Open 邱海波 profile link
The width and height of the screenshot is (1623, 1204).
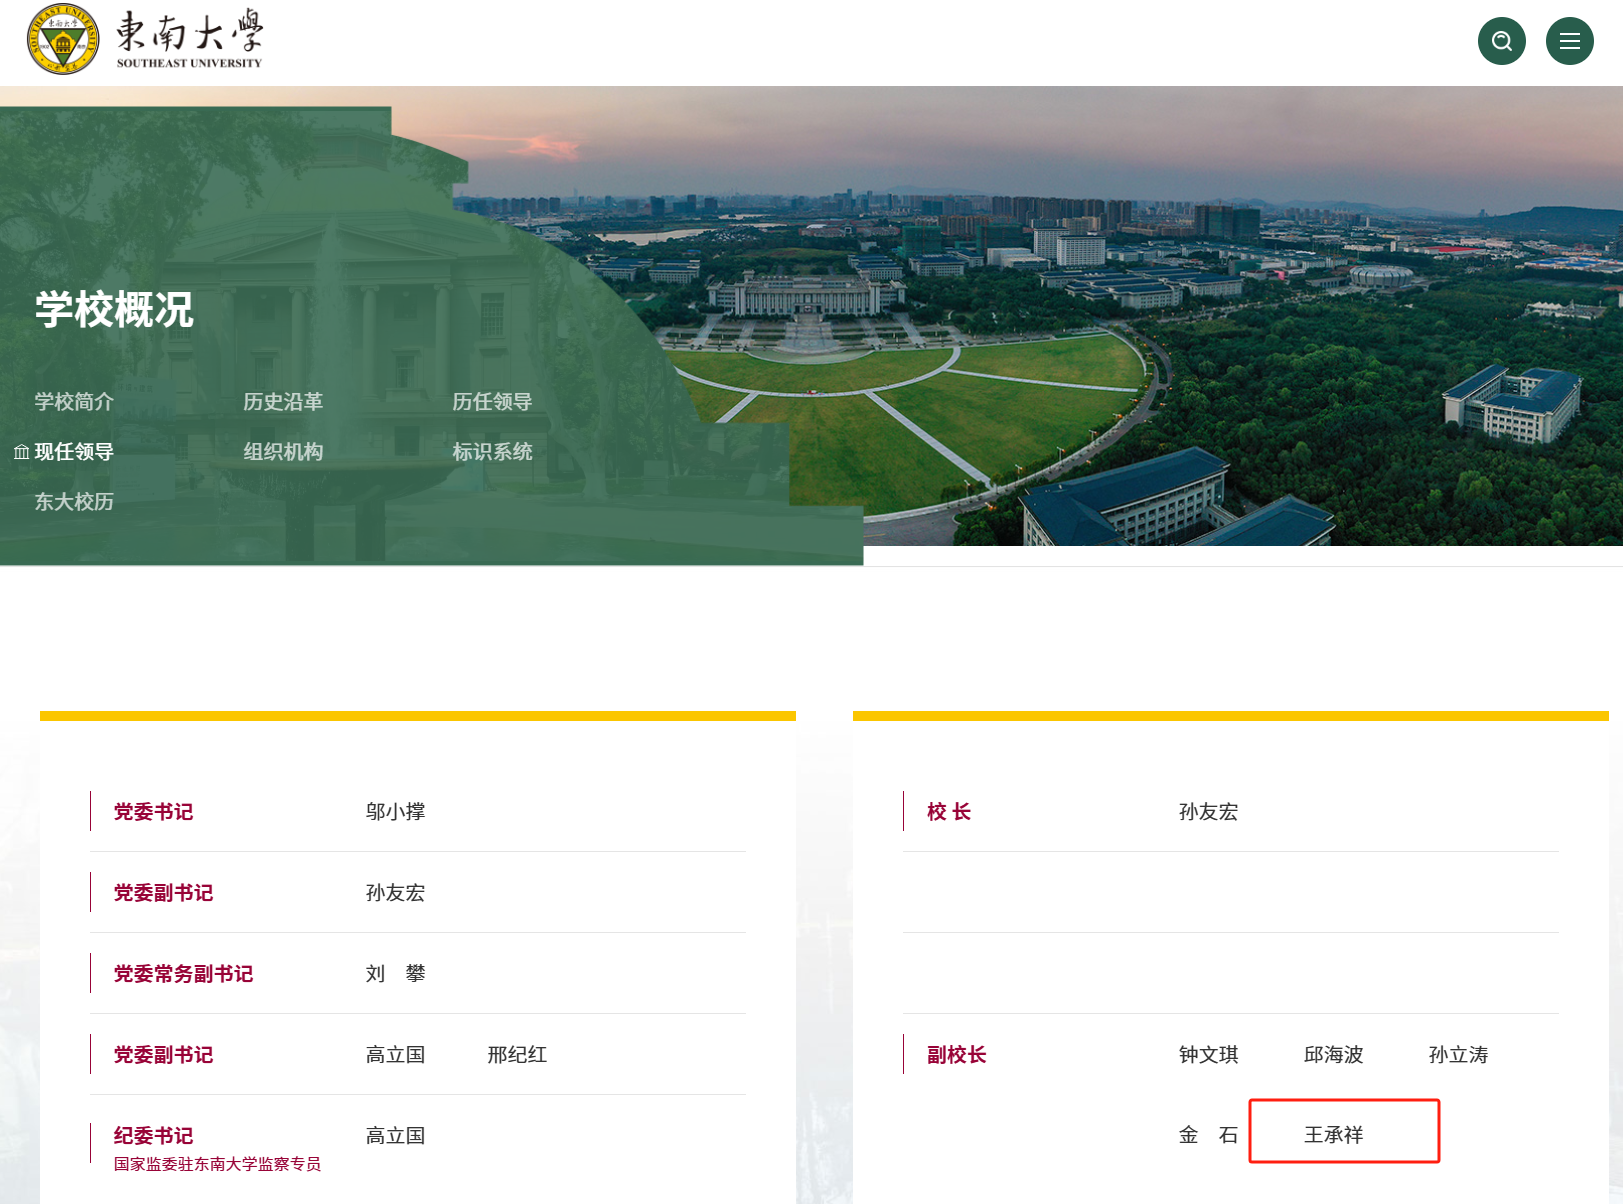pyautogui.click(x=1333, y=1055)
